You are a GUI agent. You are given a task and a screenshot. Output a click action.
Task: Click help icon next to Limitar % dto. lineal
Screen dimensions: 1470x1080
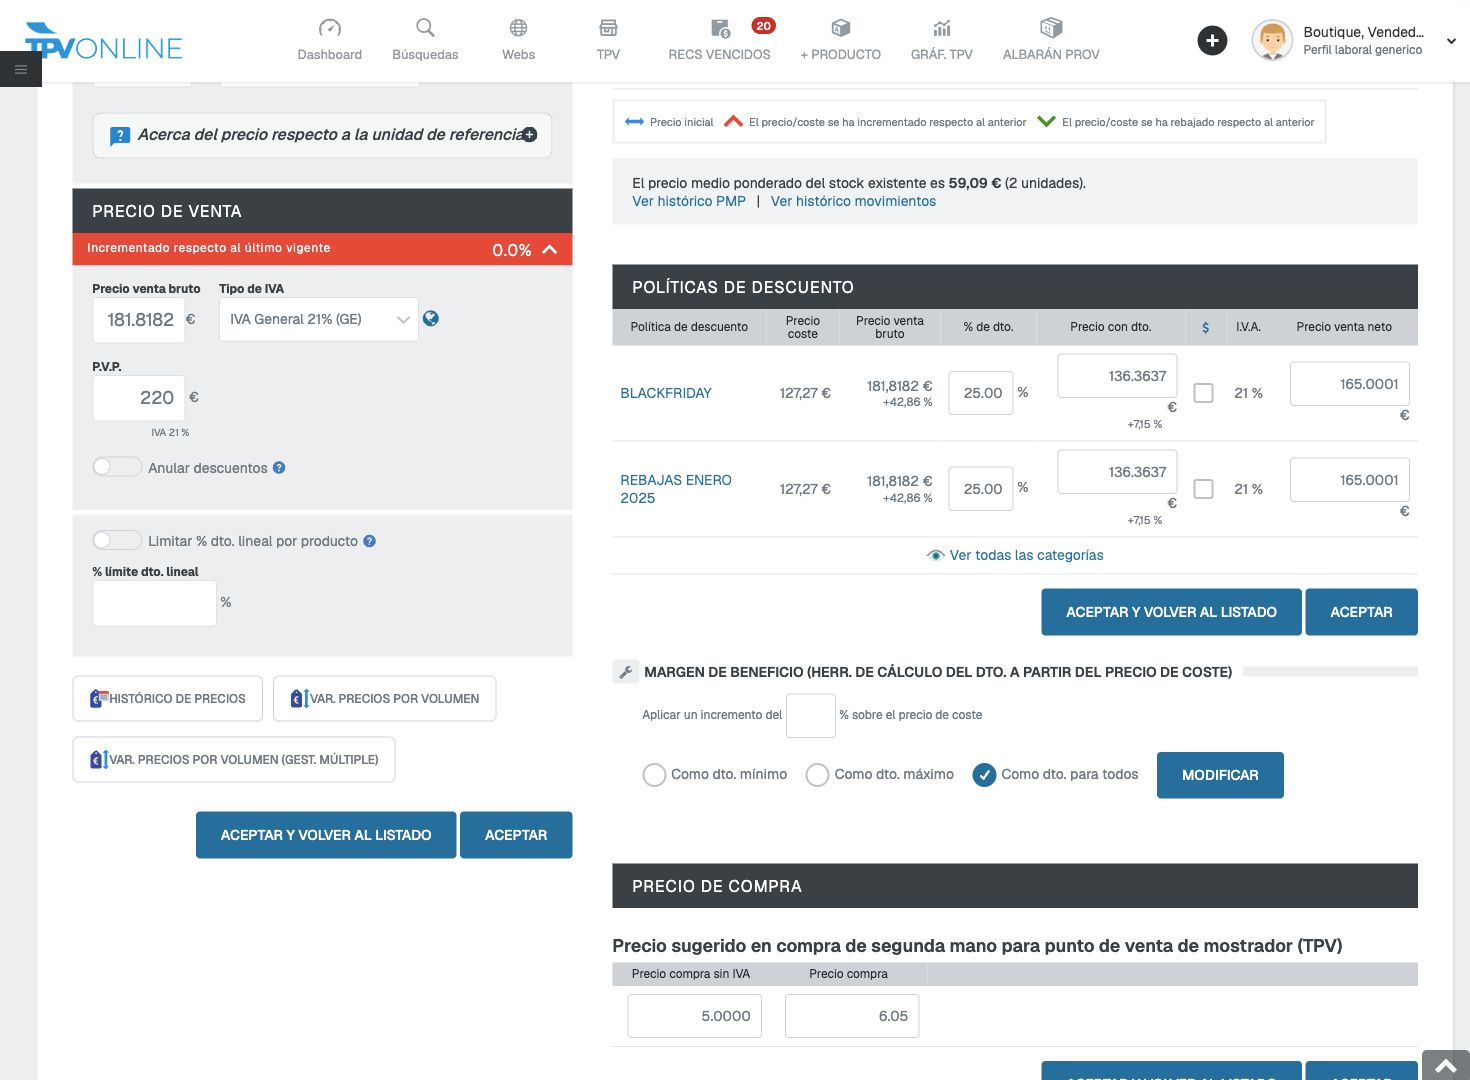coord(369,541)
